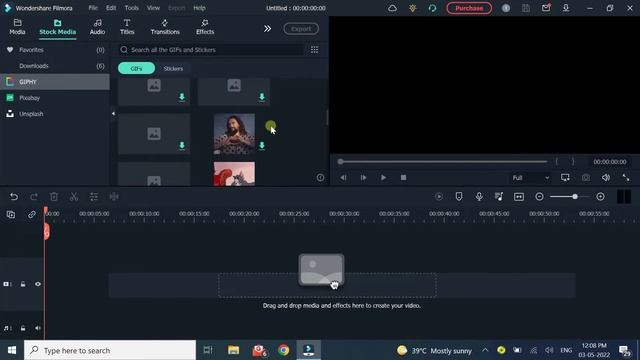Open the View menu
640x360 pixels.
[x=153, y=8]
